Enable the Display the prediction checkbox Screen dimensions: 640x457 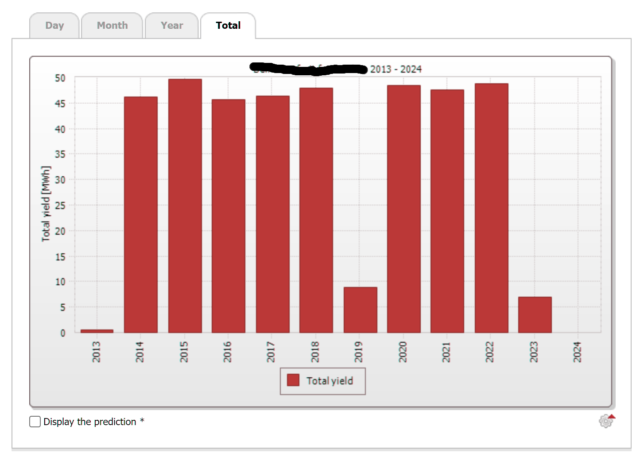pos(35,422)
